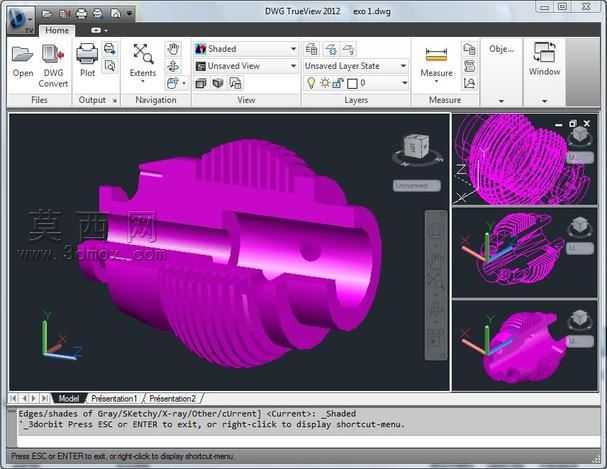Image resolution: width=607 pixels, height=469 pixels.
Task: Expand the Obje... panel
Action: coord(501,101)
